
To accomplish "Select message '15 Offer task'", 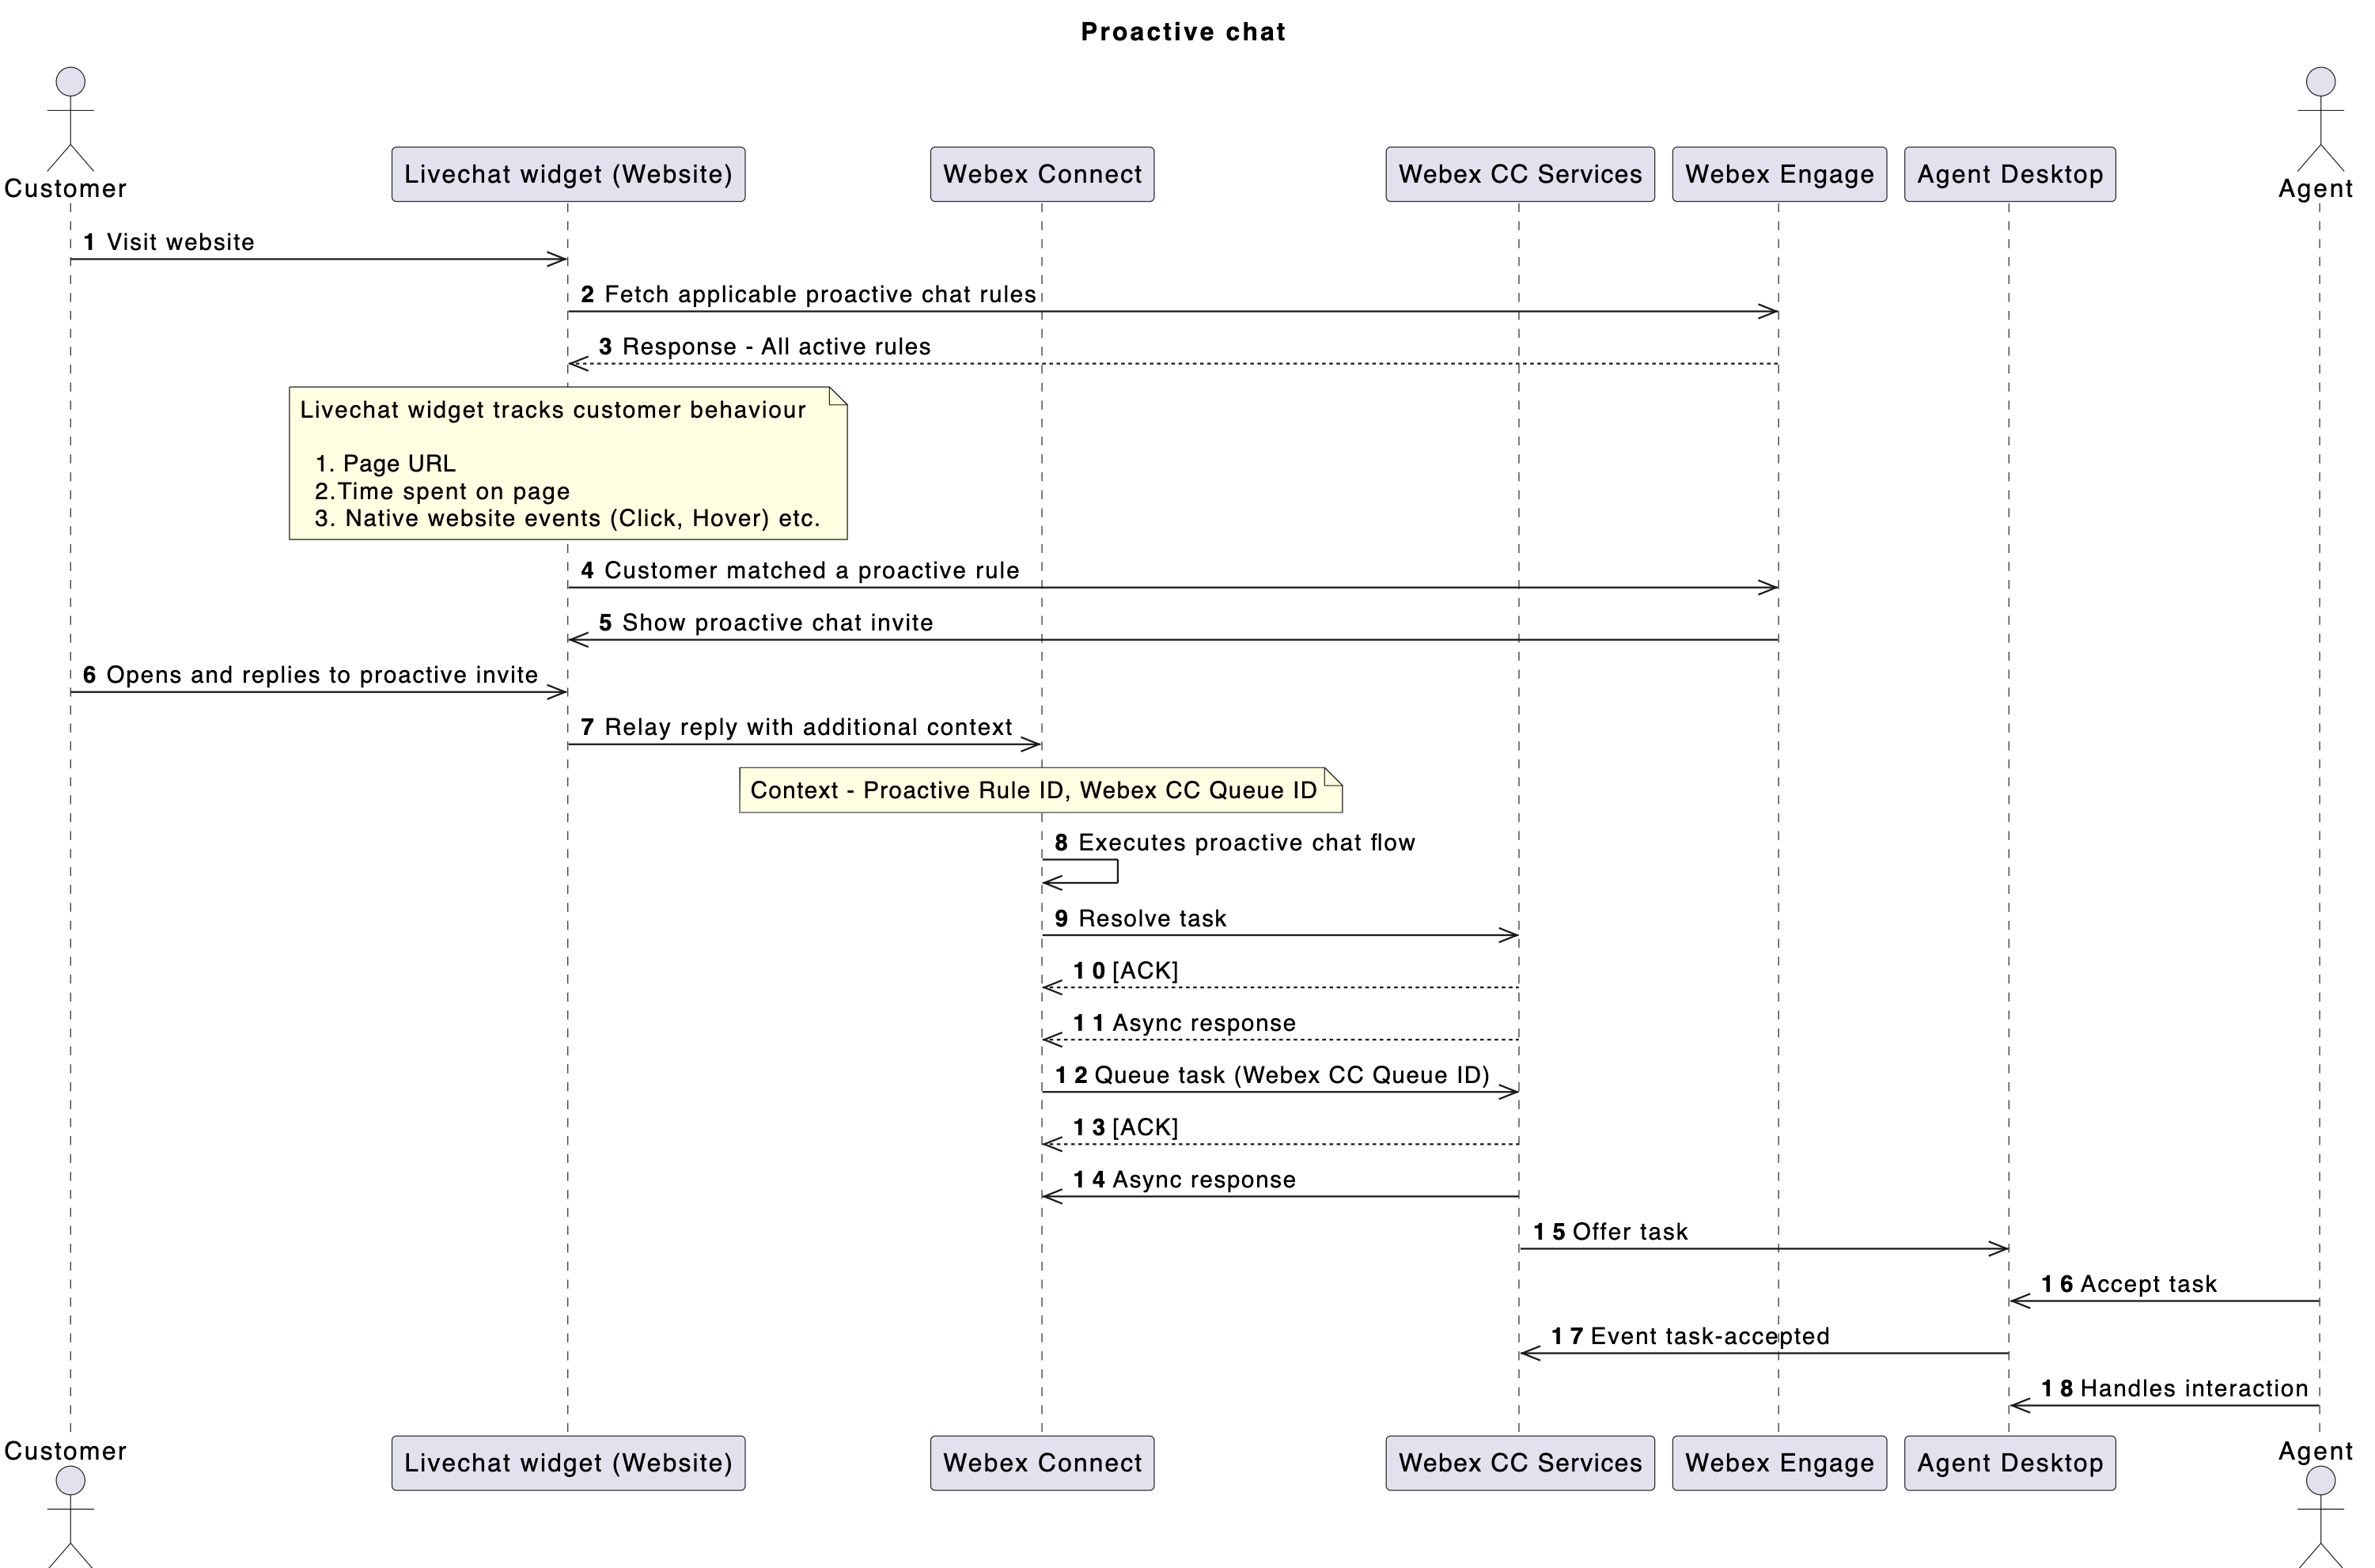I will point(1610,1232).
